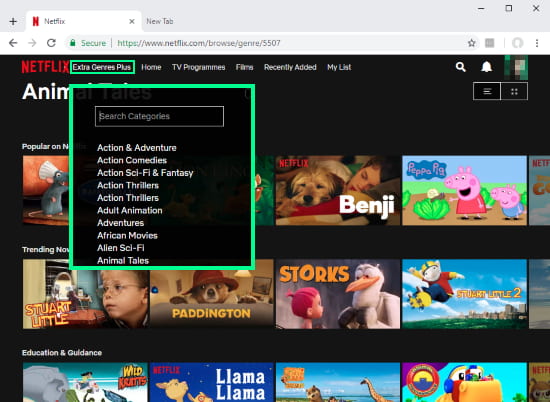Open the Benji title thumbnail
Viewport: 550px width, 402px height.
(338, 190)
